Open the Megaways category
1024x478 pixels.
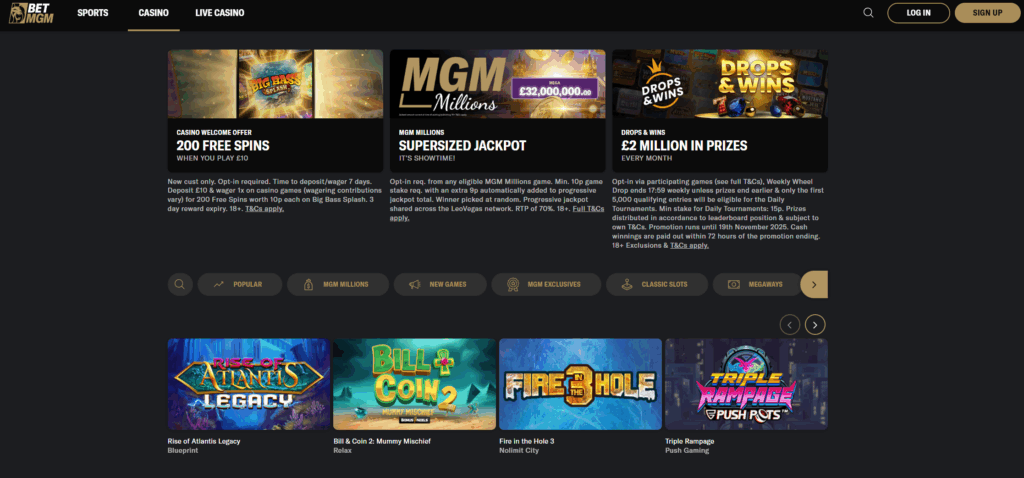point(757,285)
